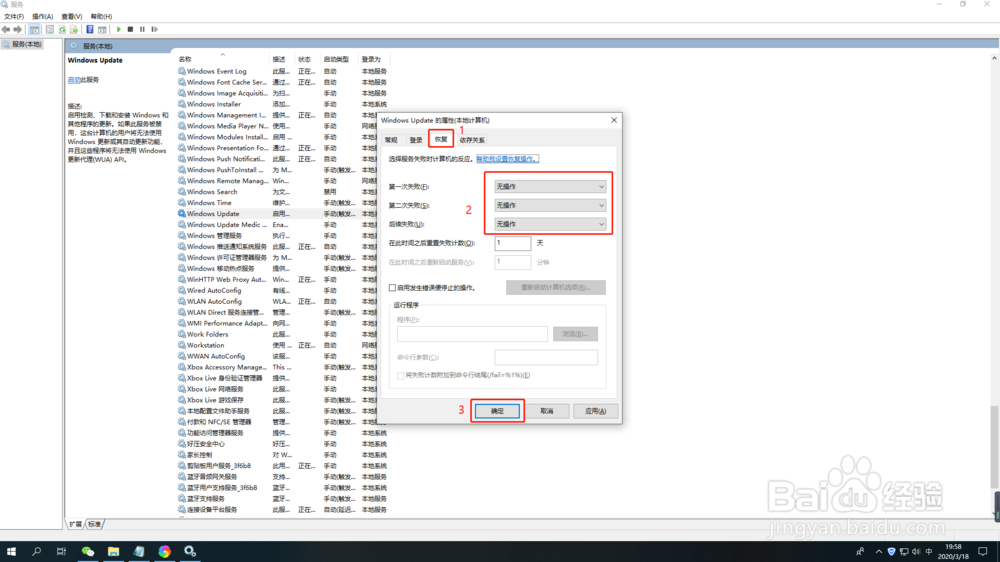Viewport: 1000px width, 562px height.
Task: Open WeChat from taskbar
Action: click(x=88, y=551)
